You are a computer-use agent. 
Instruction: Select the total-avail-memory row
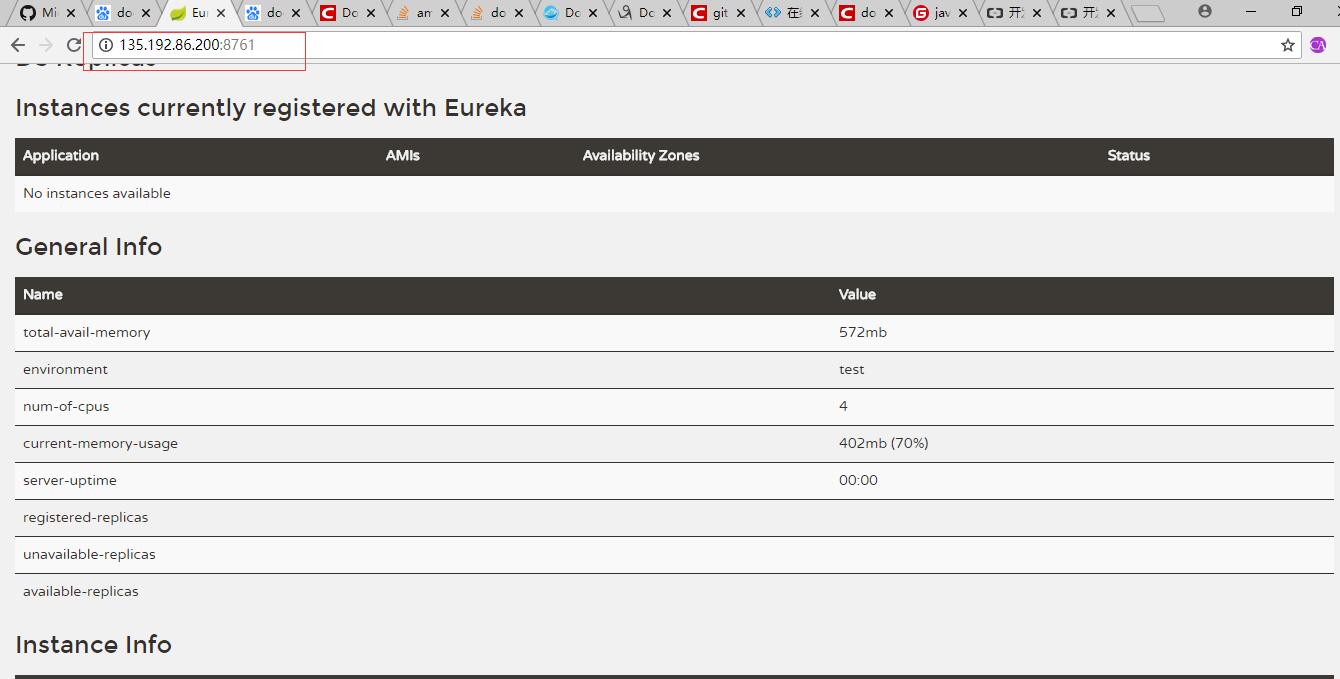click(x=87, y=332)
